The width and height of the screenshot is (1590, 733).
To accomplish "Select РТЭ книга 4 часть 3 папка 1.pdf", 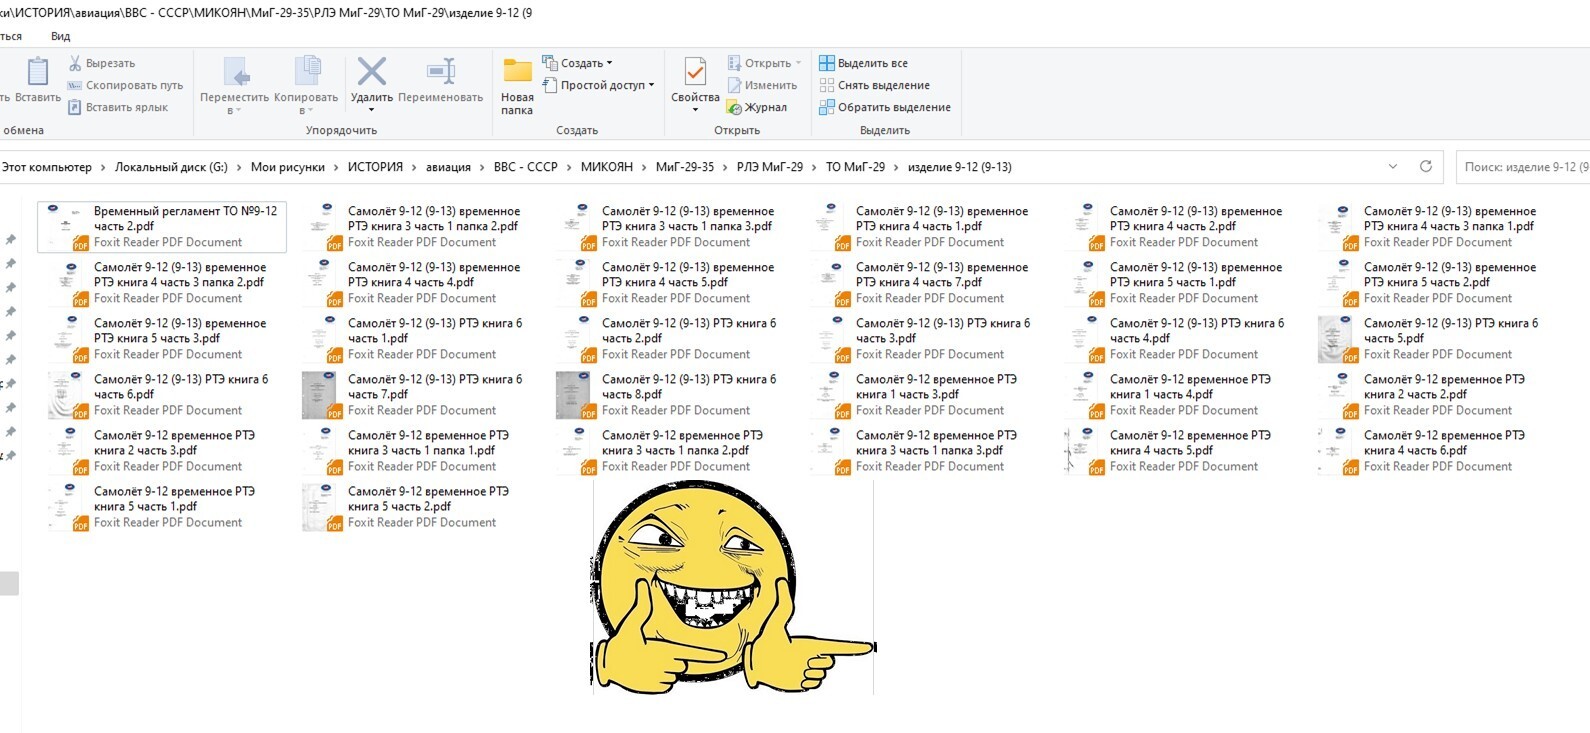I will click(1433, 227).
